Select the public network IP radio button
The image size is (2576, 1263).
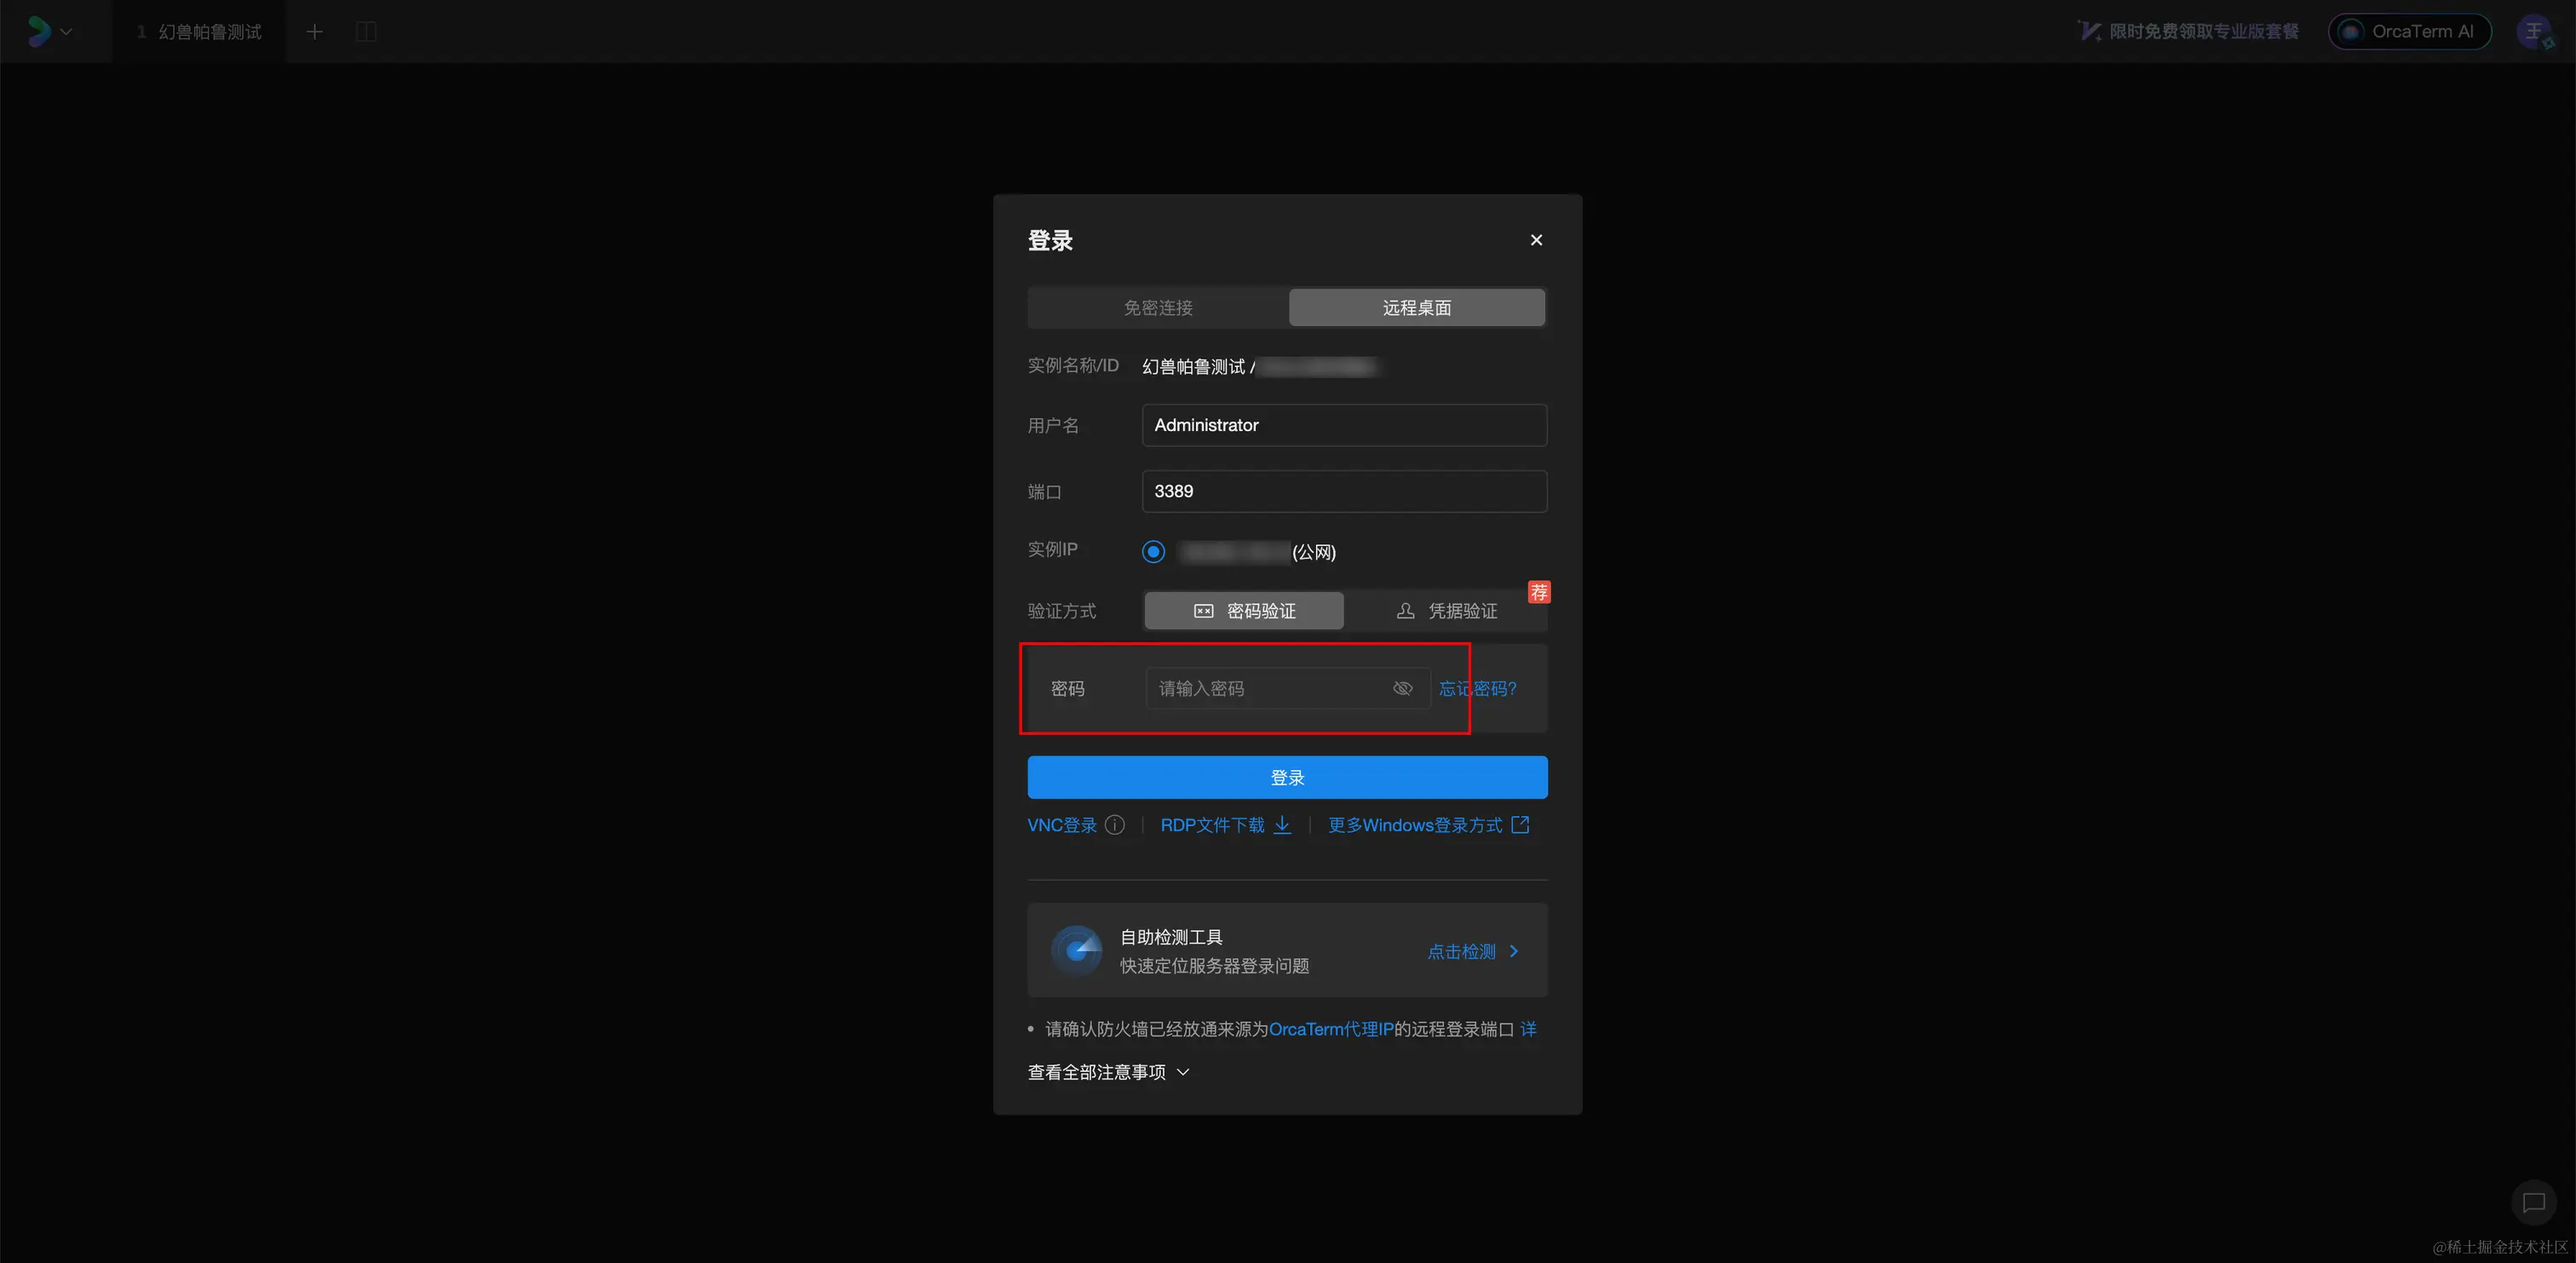pos(1153,552)
